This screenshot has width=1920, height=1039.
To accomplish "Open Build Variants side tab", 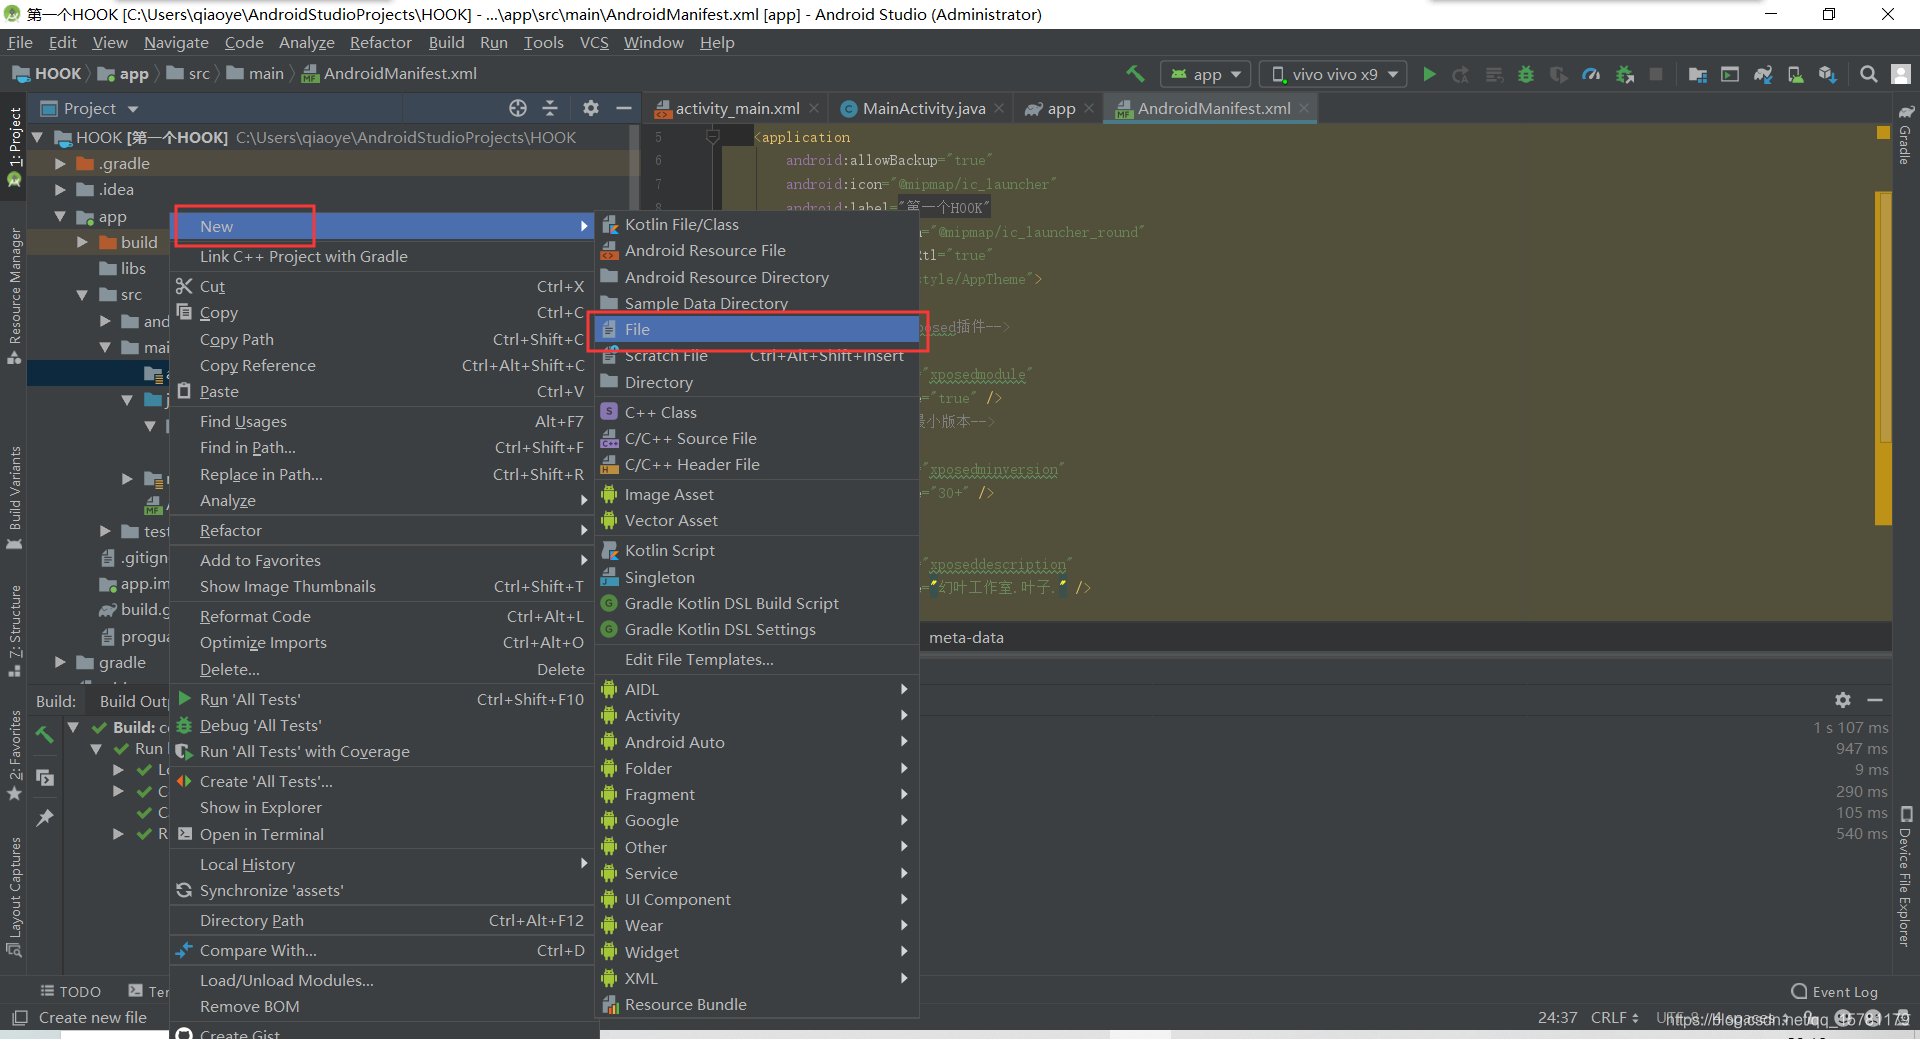I will coord(15,498).
